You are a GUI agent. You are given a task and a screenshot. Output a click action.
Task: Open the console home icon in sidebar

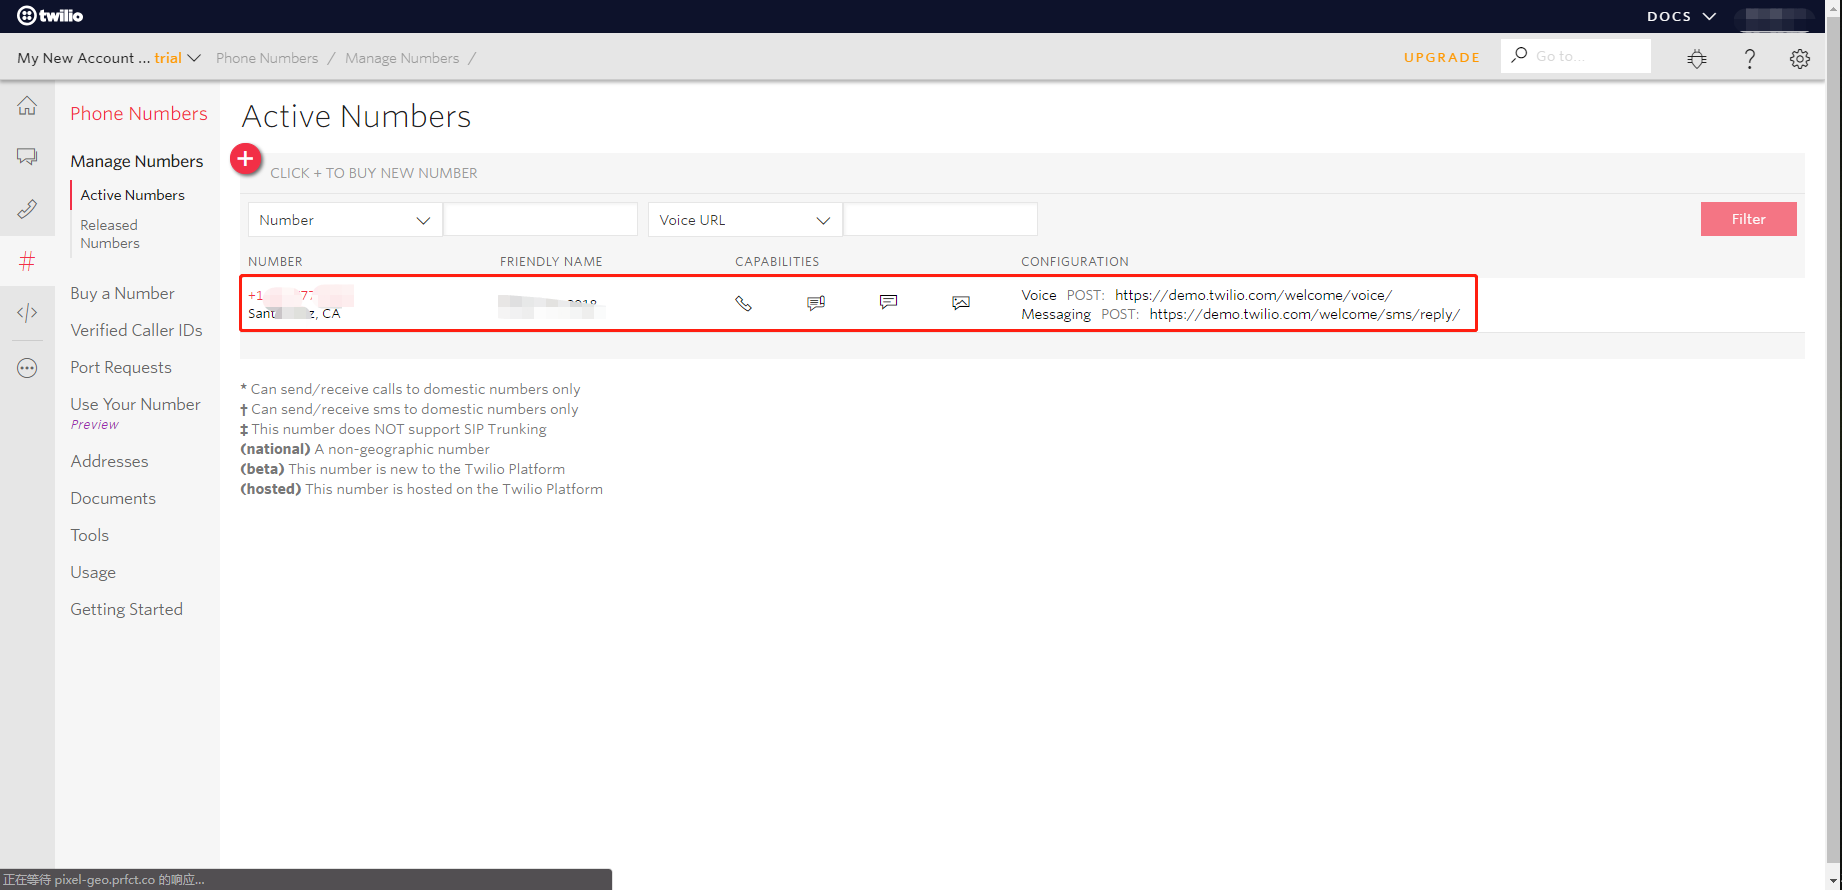pyautogui.click(x=27, y=106)
